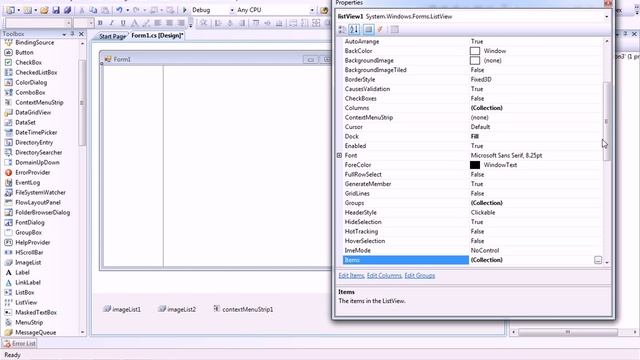
Task: Show Events with the lightning bolt icon
Action: 380,29
